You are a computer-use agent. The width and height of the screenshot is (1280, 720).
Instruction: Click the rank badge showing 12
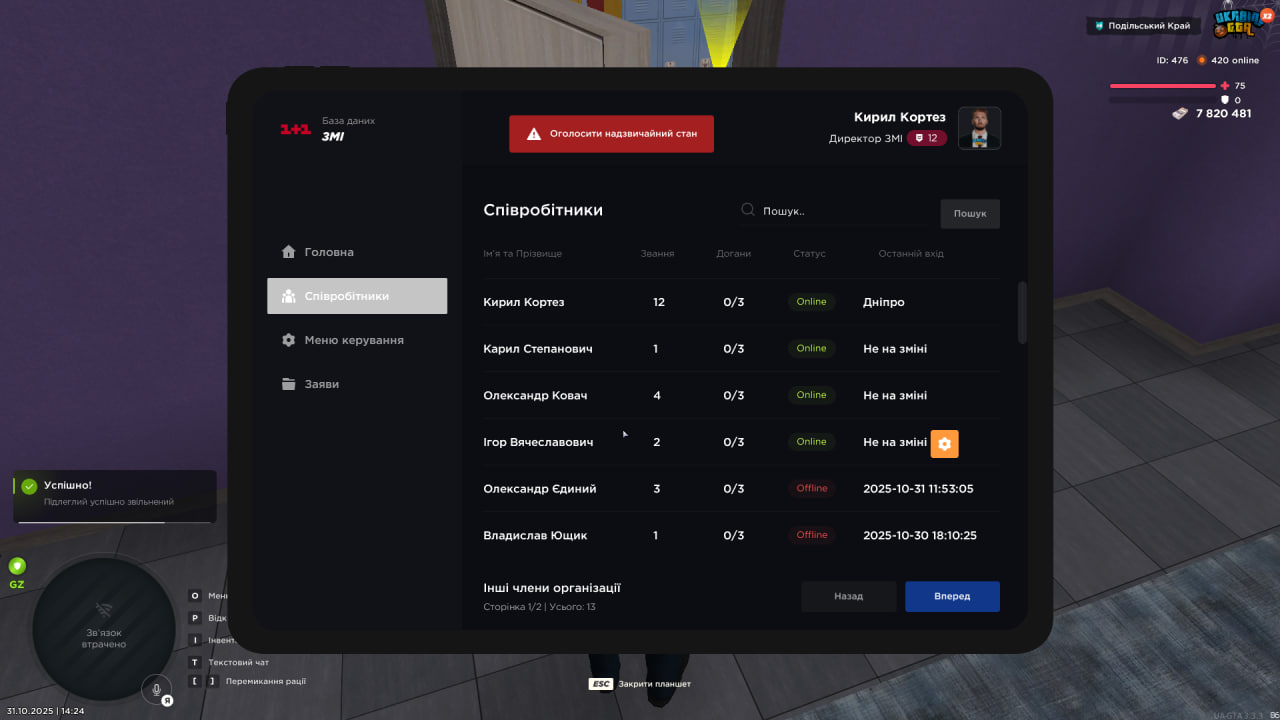927,138
